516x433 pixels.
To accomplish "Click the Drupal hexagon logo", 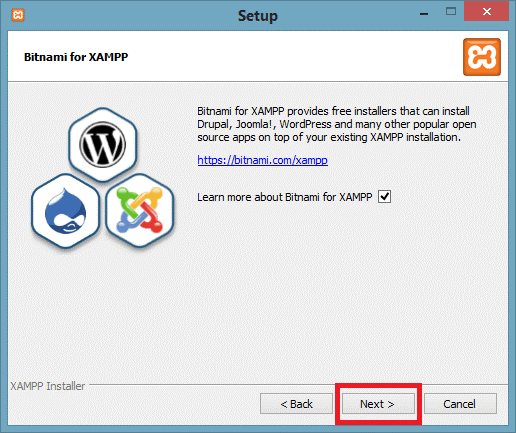I will (x=66, y=211).
